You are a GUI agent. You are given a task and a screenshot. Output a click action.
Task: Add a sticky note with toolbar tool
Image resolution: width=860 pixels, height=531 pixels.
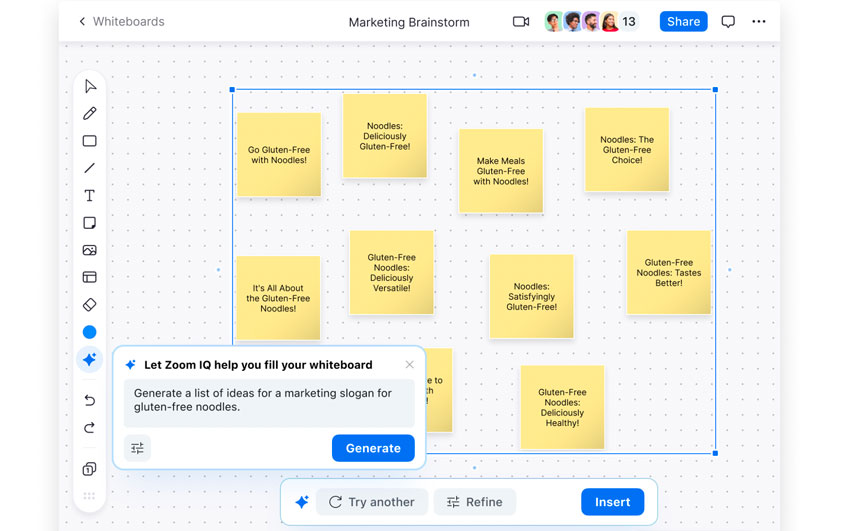(x=90, y=223)
